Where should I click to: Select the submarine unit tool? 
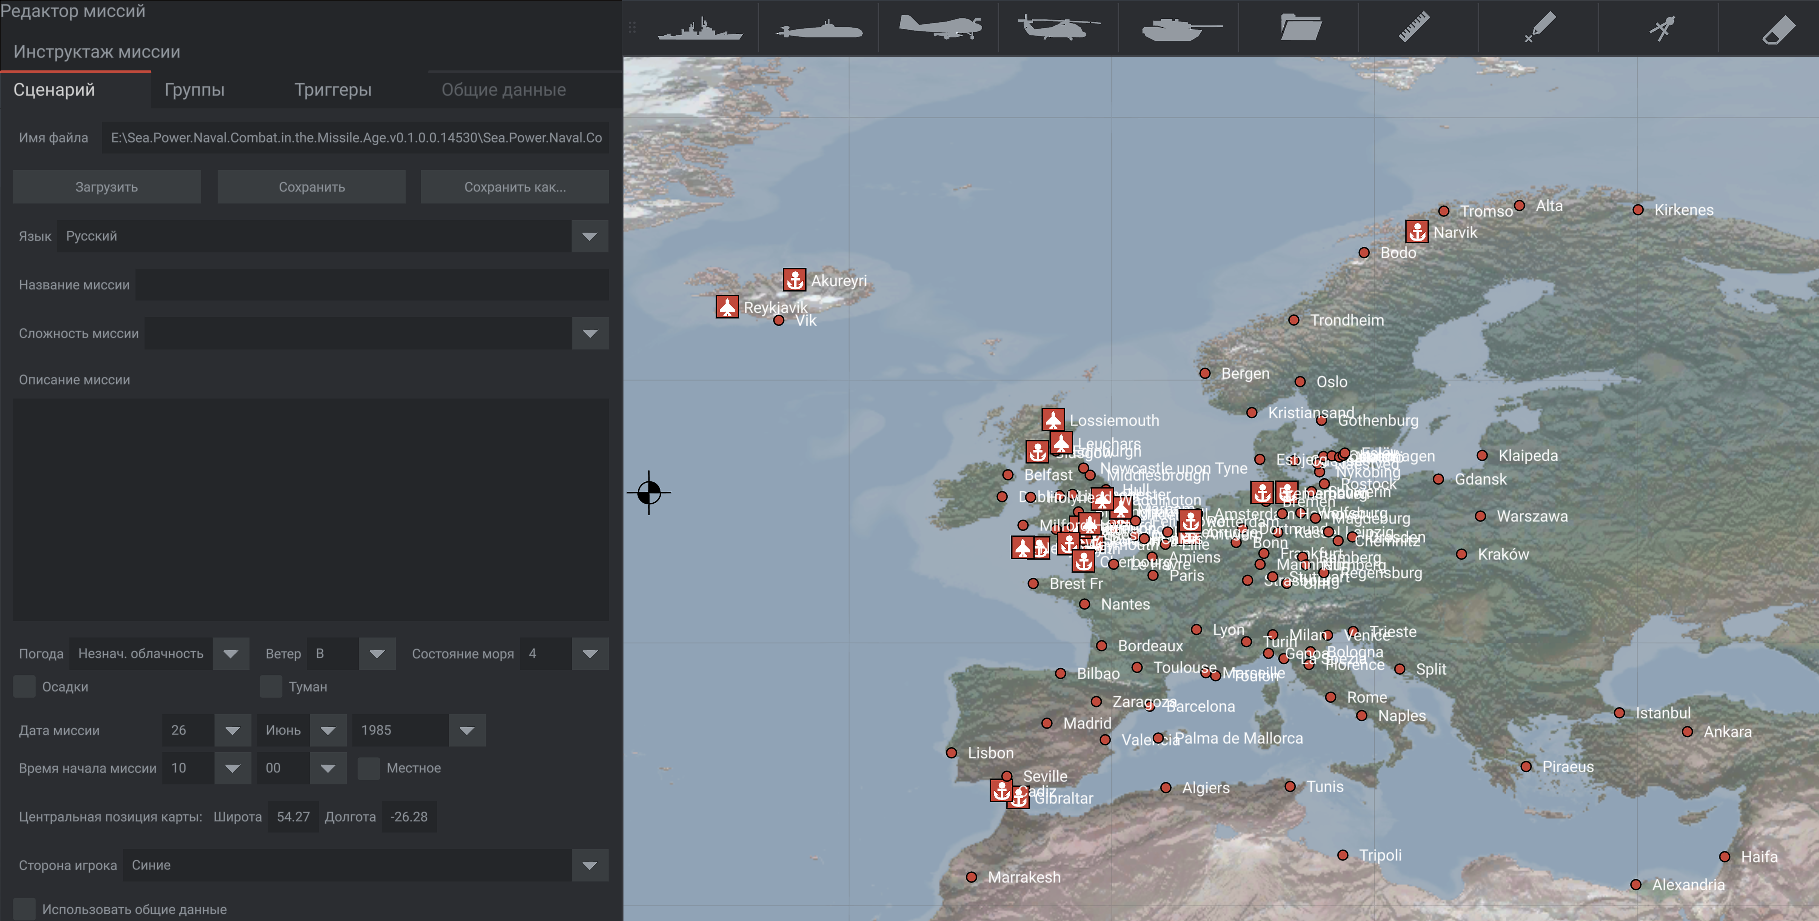pyautogui.click(x=819, y=28)
